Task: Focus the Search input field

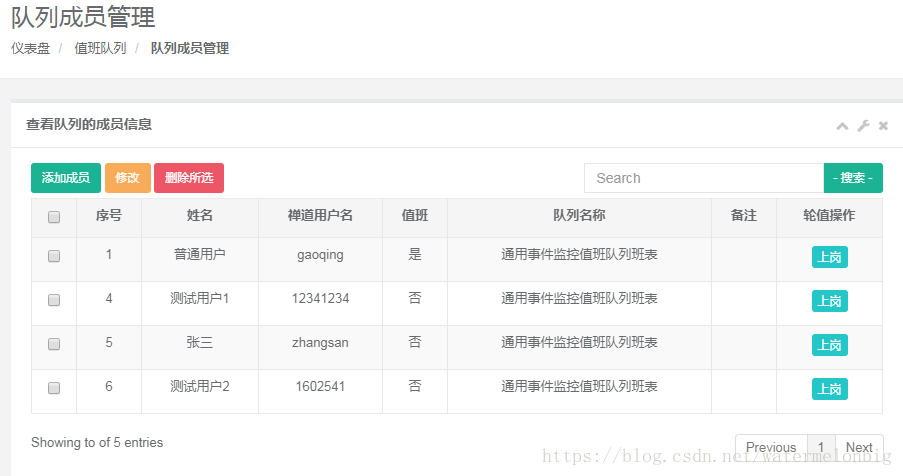Action: 703,178
